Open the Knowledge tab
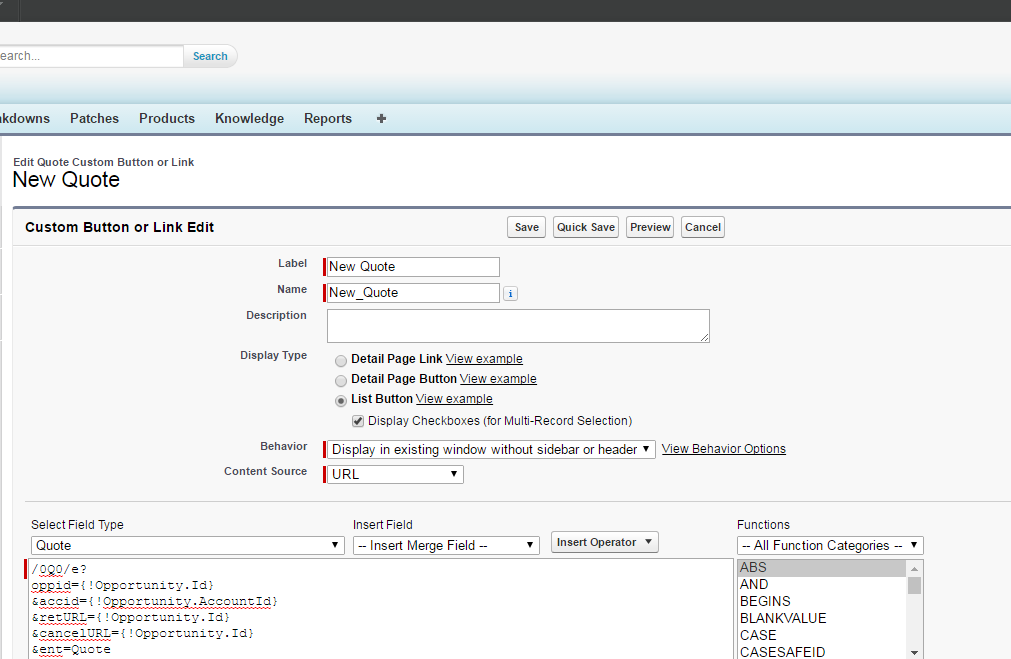Viewport: 1011px width, 659px height. [249, 118]
